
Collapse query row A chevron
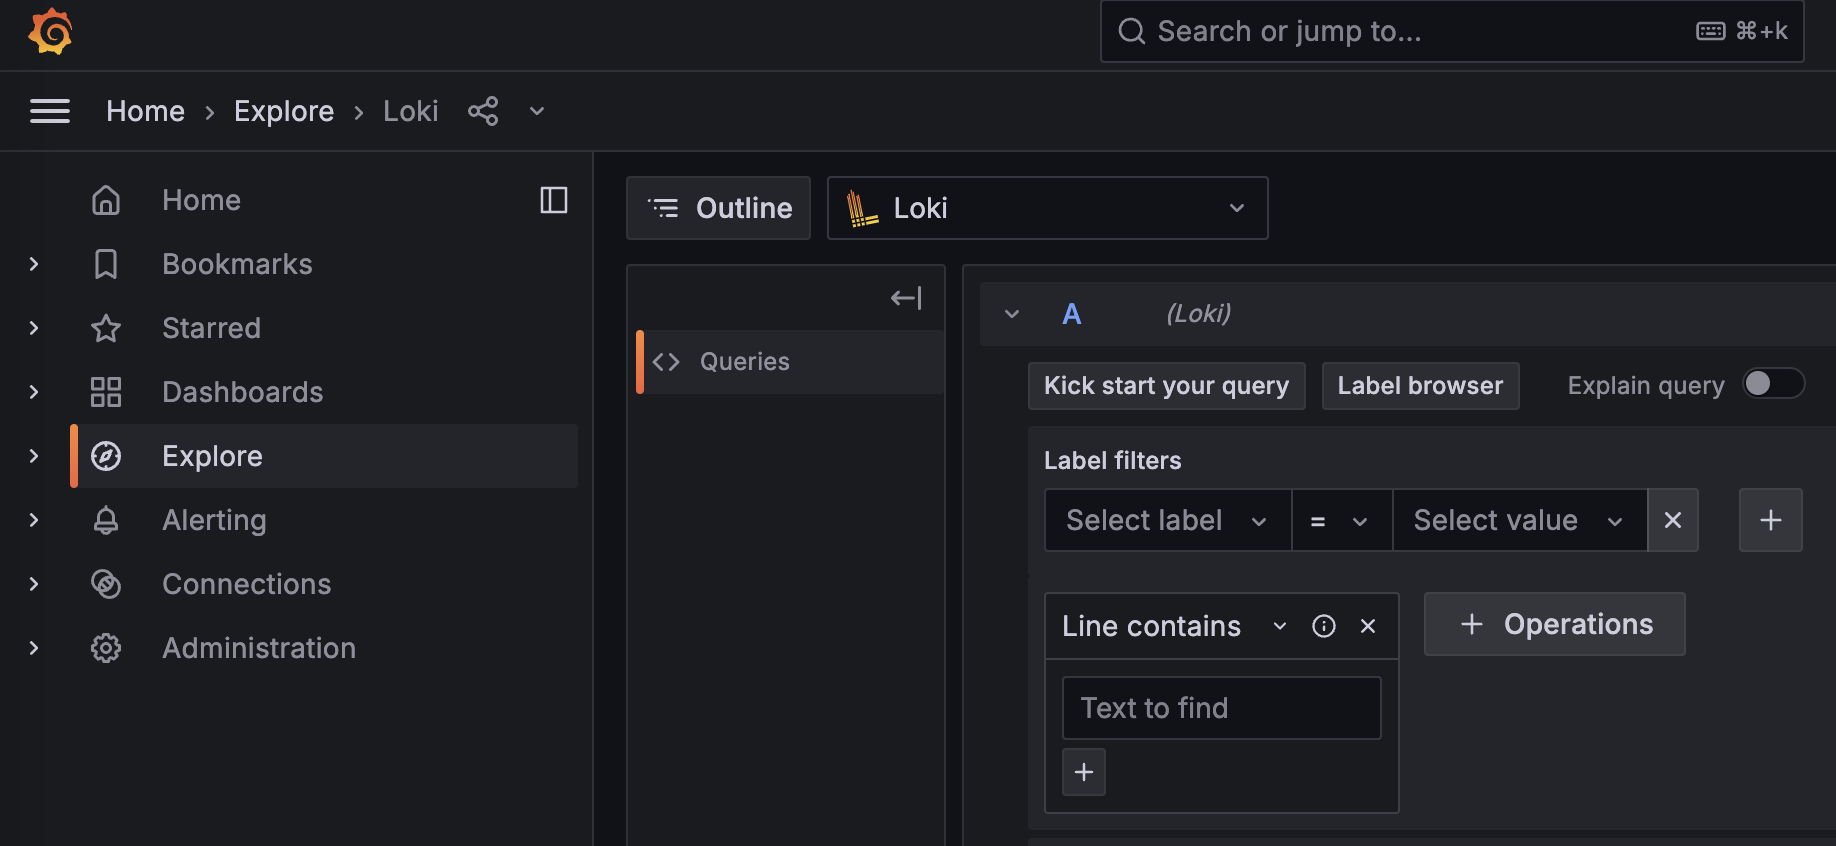click(1012, 314)
